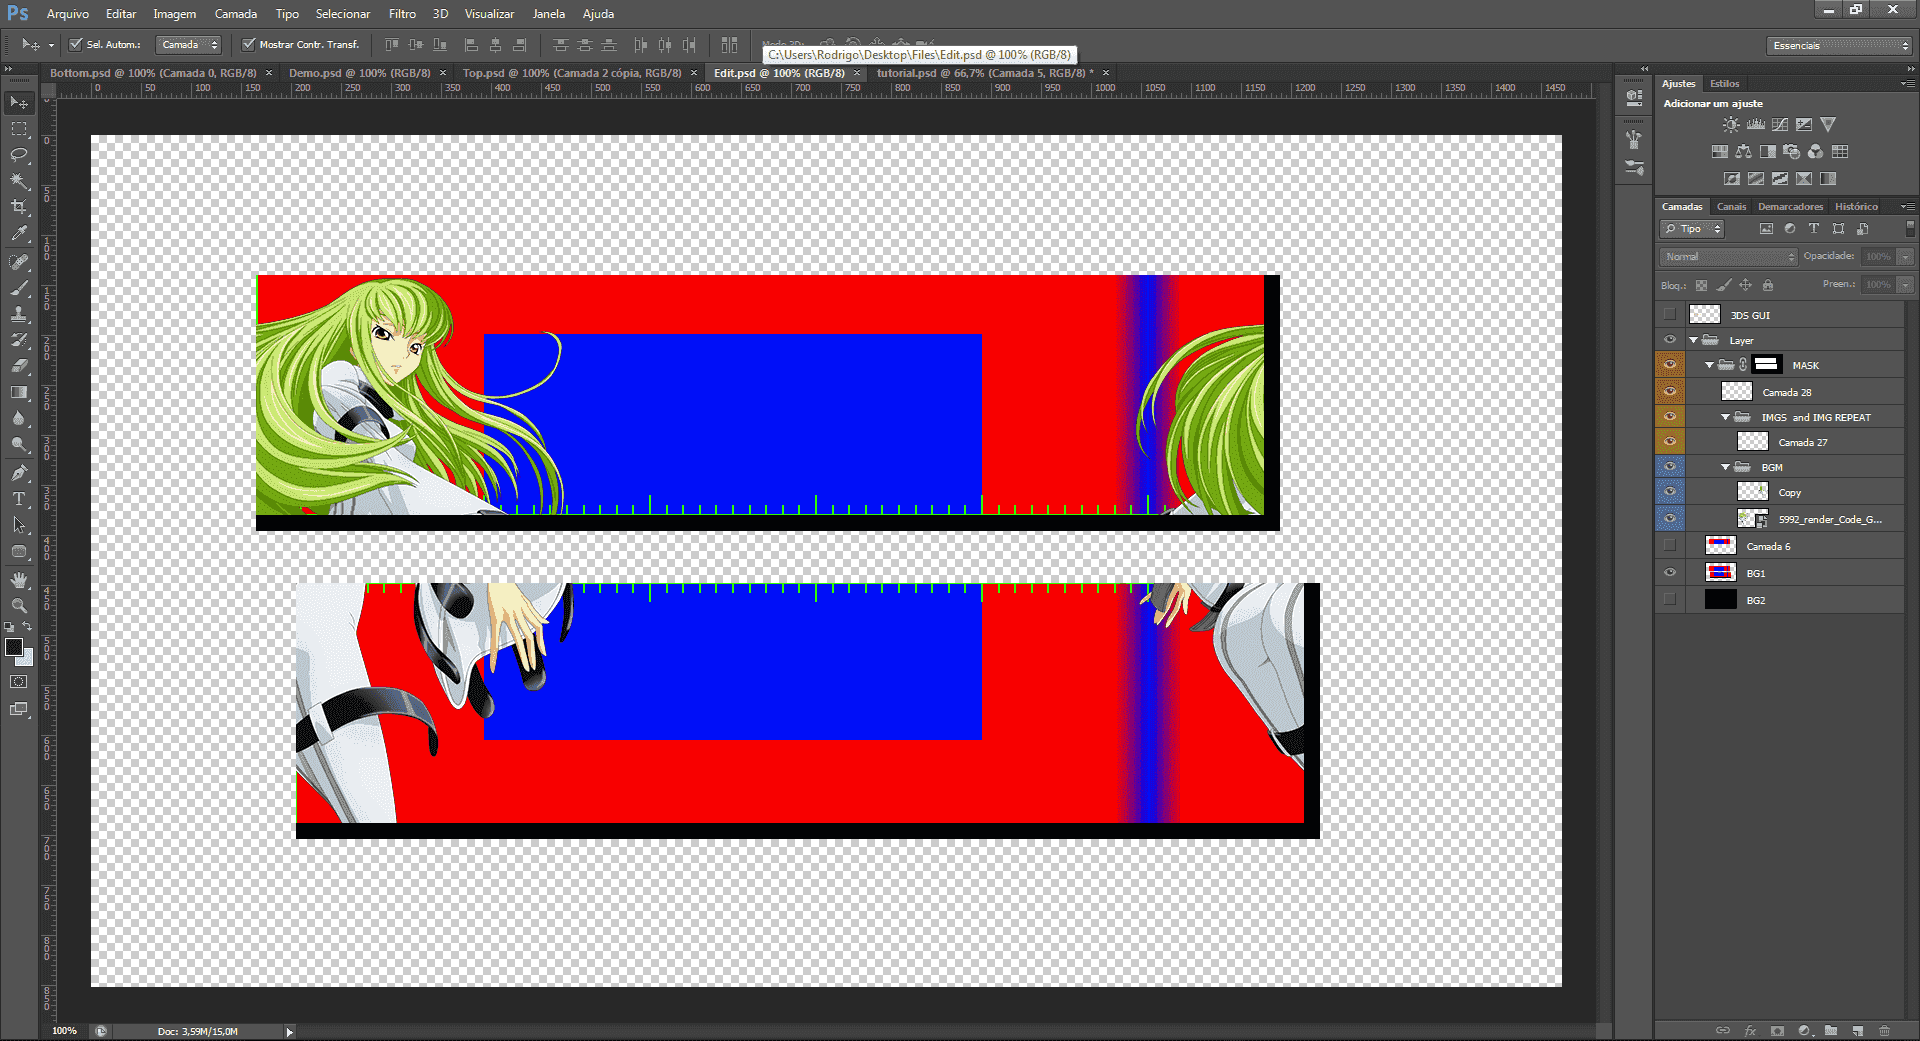Screen dimensions: 1920x1041
Task: Add a Levels adjustment
Action: pos(1756,125)
